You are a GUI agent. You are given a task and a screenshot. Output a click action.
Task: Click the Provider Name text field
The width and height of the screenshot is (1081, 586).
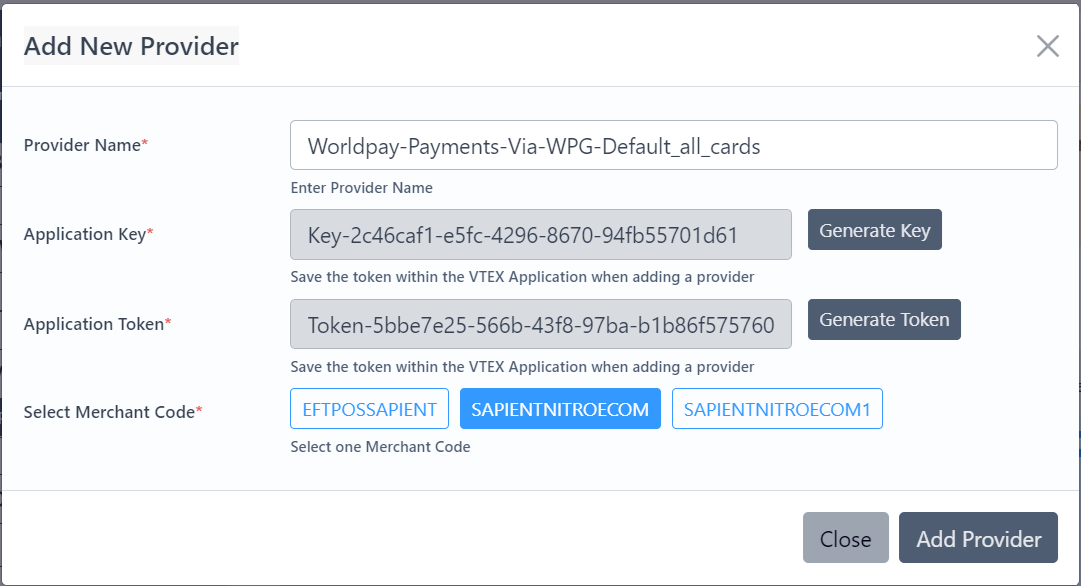point(673,146)
